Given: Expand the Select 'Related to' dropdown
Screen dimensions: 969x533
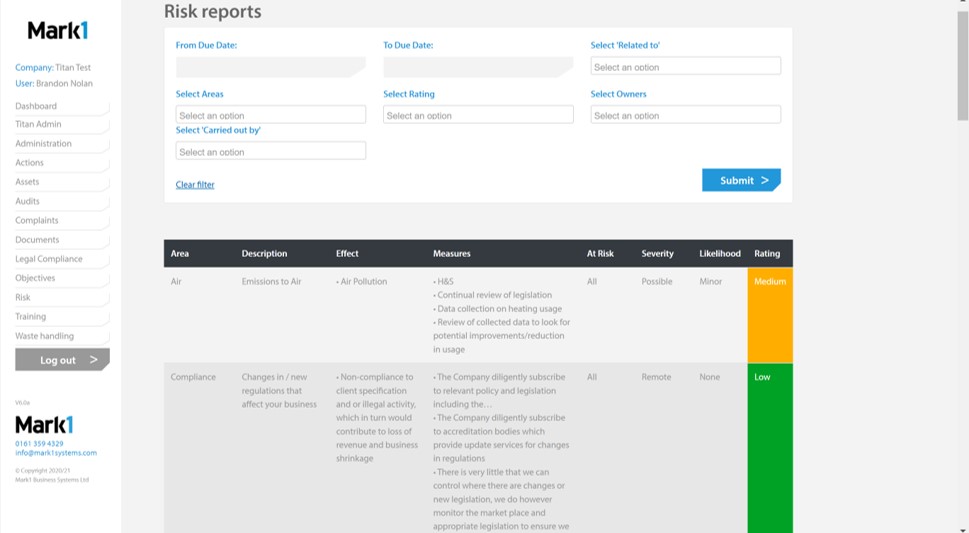Looking at the screenshot, I should tap(685, 67).
